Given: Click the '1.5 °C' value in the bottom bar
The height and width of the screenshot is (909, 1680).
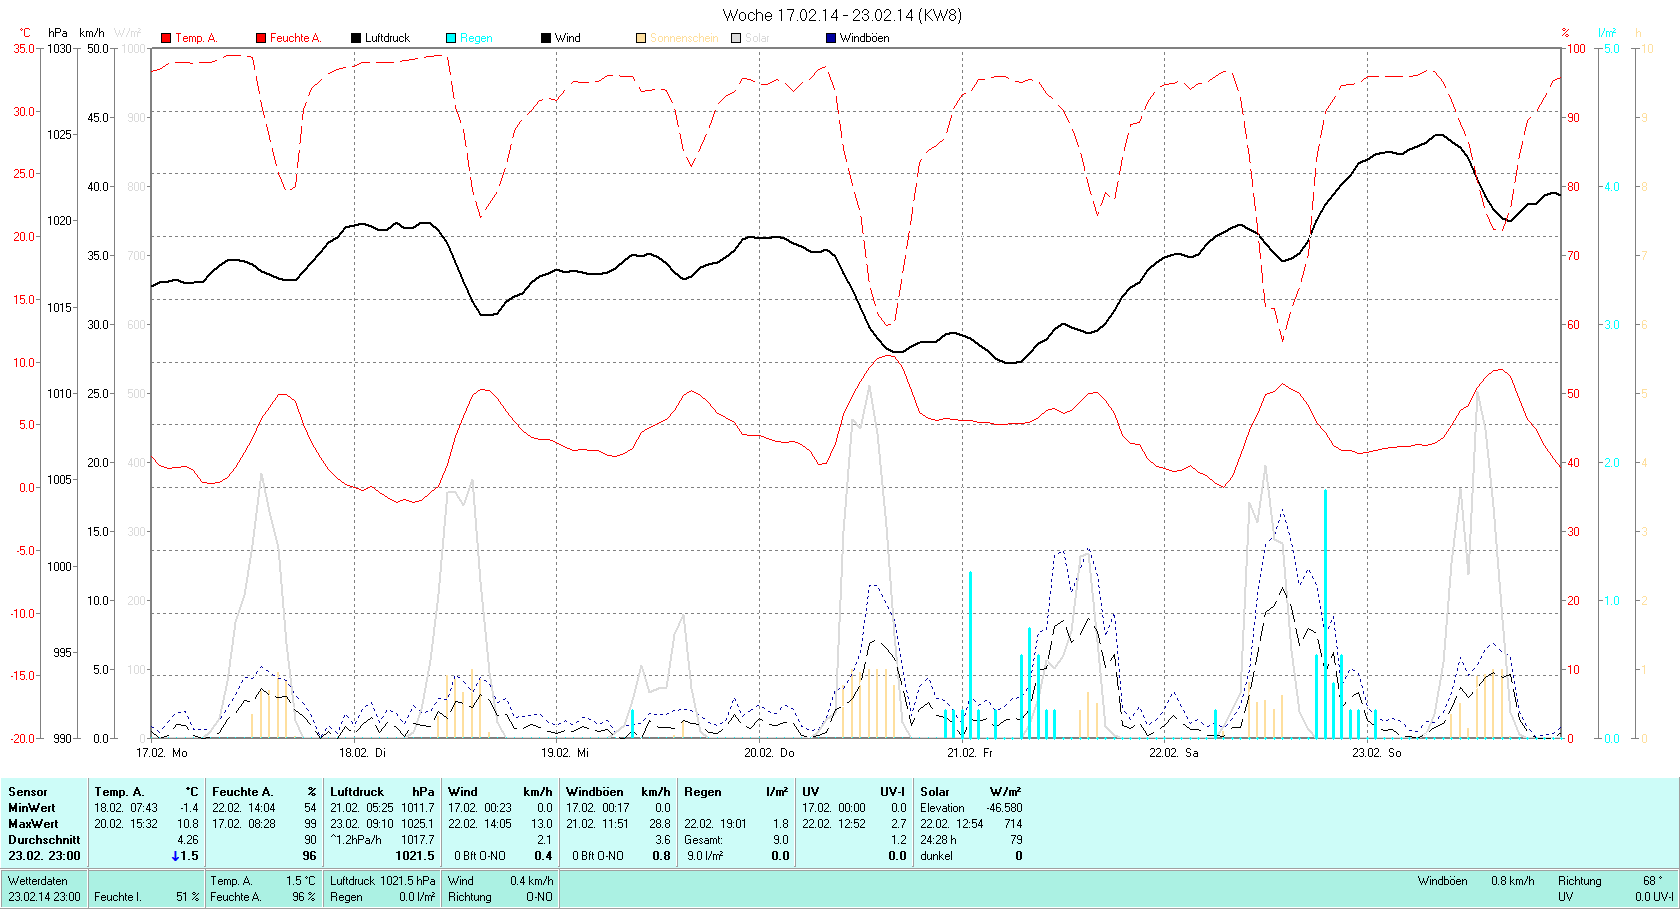Looking at the screenshot, I should tap(300, 880).
